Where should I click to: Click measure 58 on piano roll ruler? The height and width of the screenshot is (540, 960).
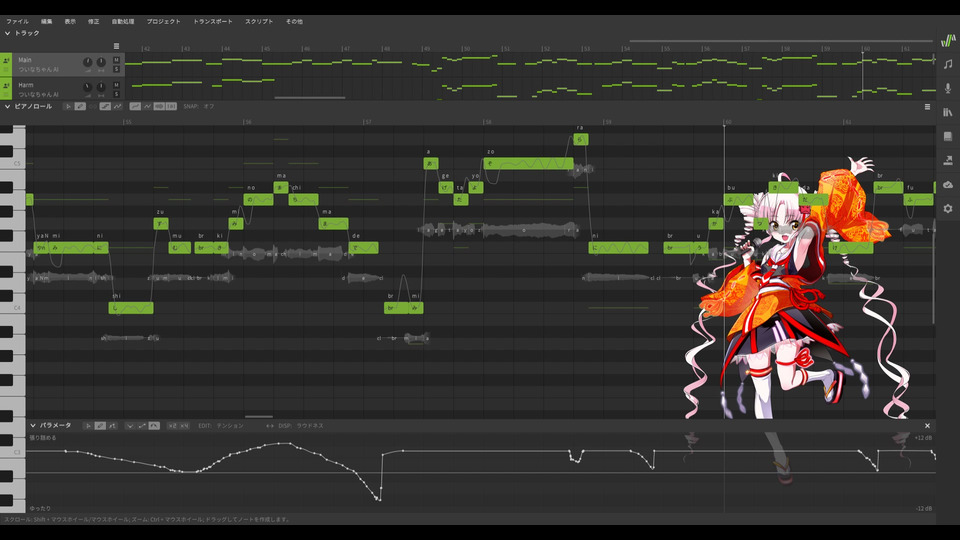tap(487, 122)
